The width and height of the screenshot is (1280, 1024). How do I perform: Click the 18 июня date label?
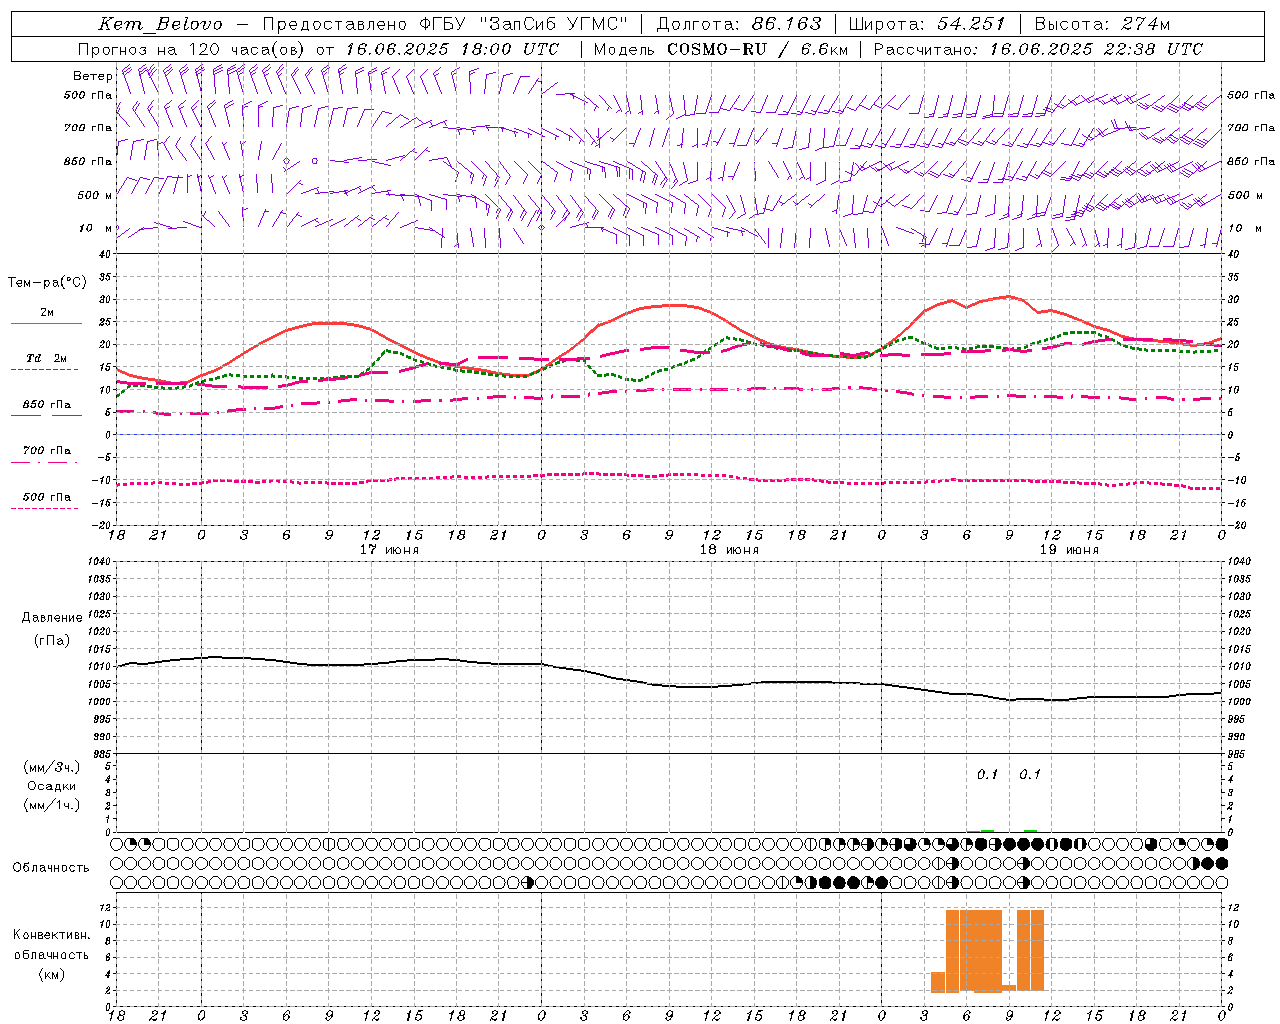(x=729, y=550)
